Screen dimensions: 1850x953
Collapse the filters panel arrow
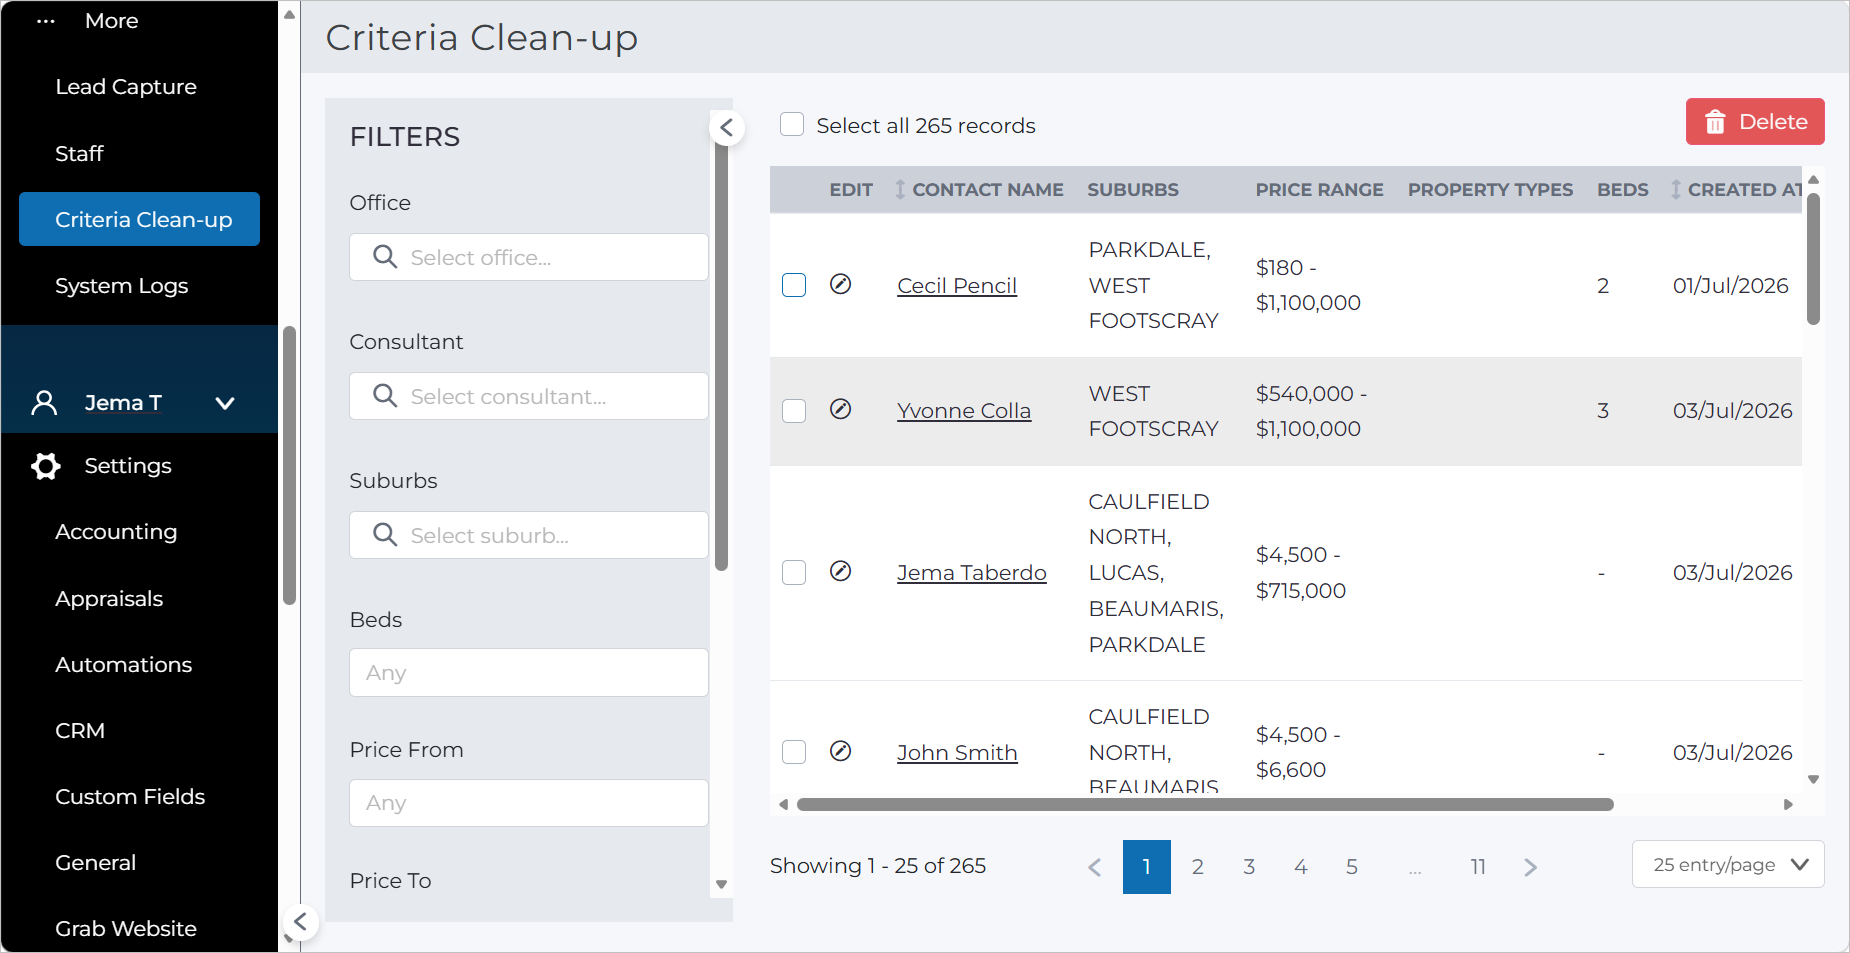tap(727, 128)
